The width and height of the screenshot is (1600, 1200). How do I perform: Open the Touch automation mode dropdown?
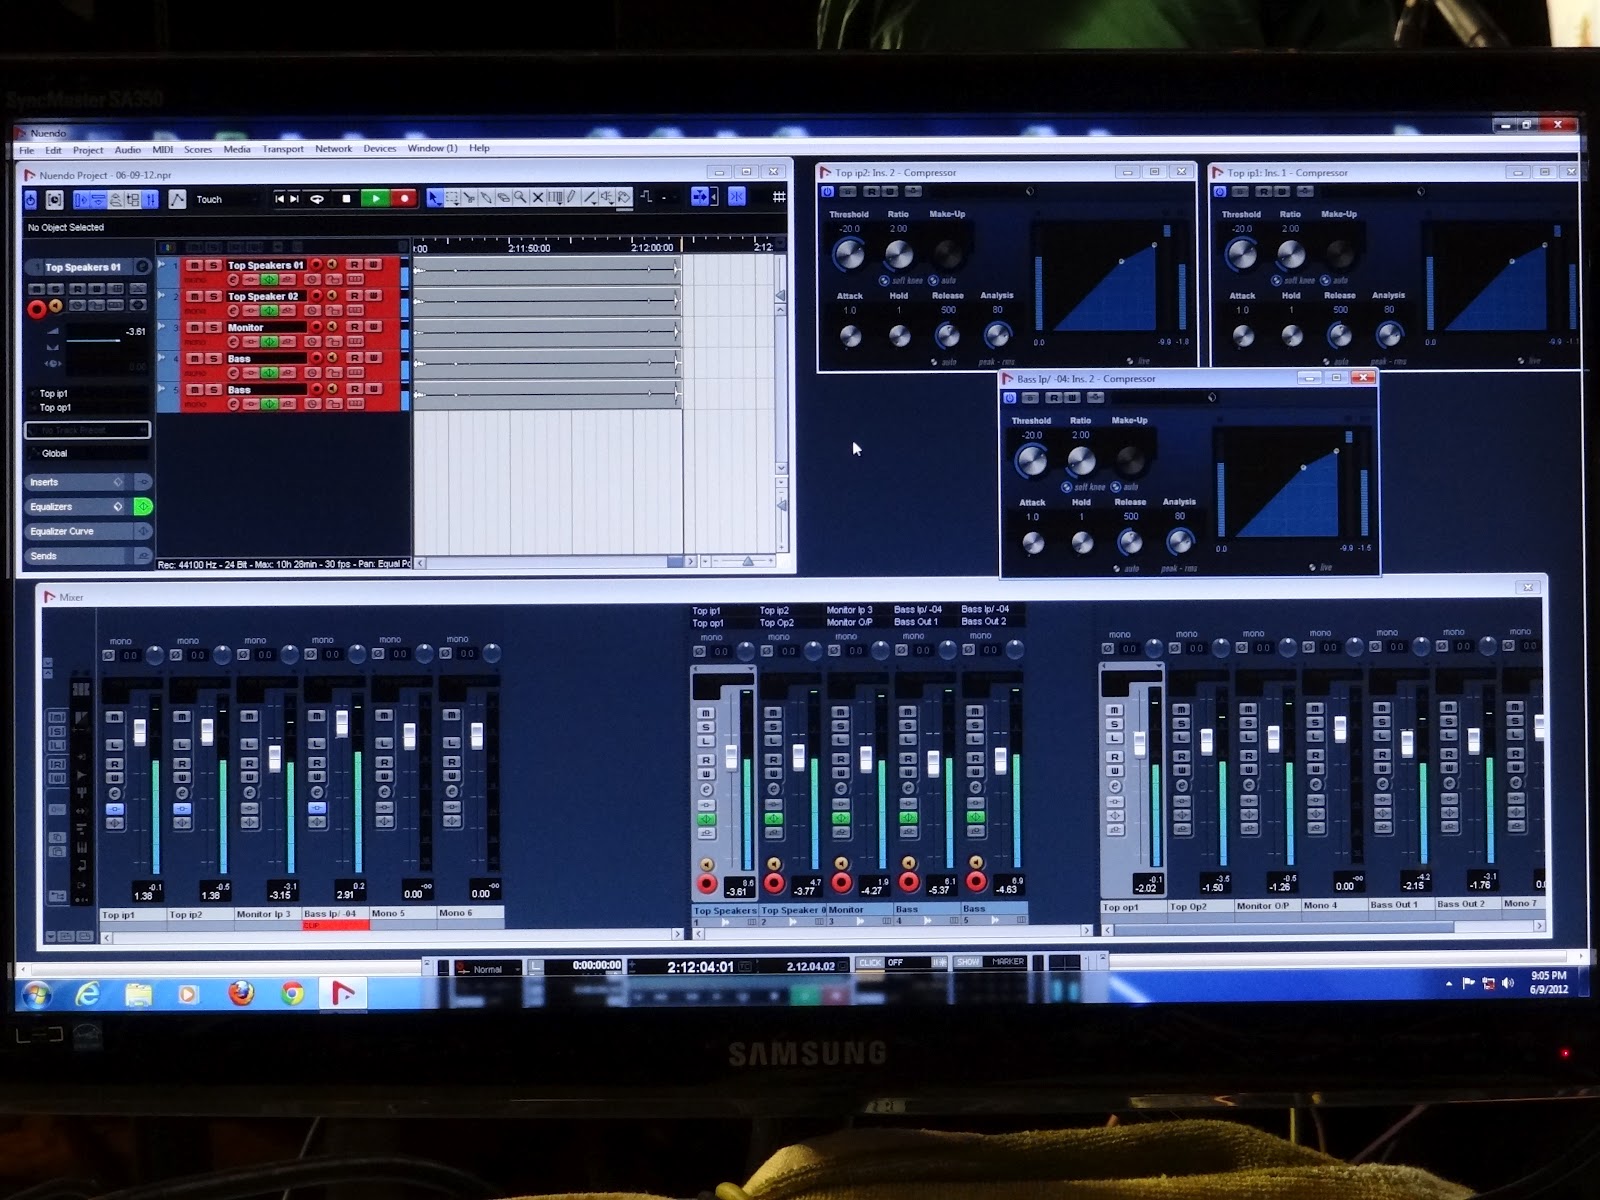(x=225, y=199)
